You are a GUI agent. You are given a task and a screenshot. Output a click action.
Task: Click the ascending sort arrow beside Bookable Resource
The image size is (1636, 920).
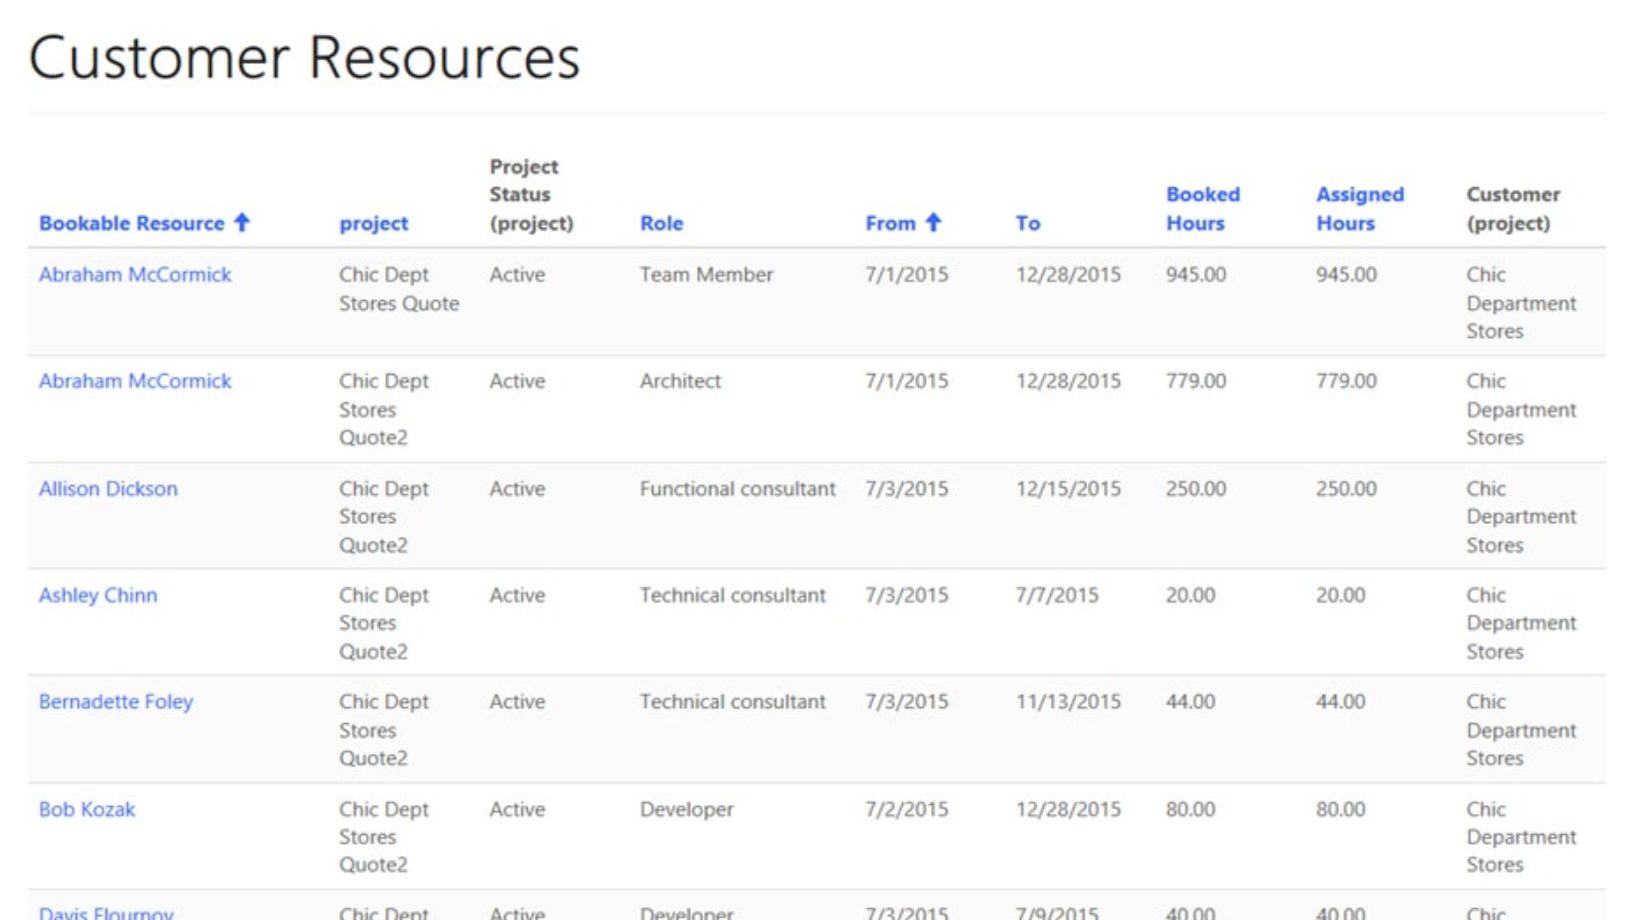pos(243,223)
